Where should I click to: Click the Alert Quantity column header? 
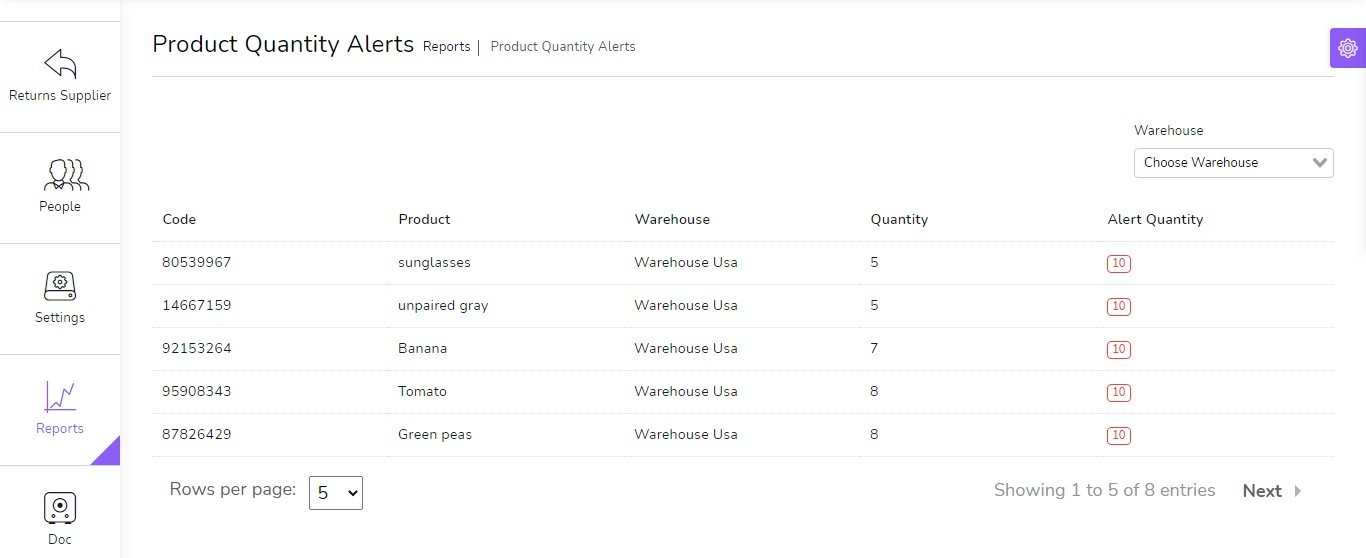click(x=1155, y=220)
